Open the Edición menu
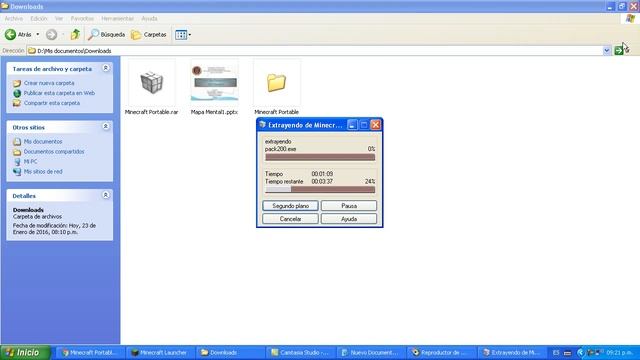Viewport: 640px width, 360px height. point(39,18)
